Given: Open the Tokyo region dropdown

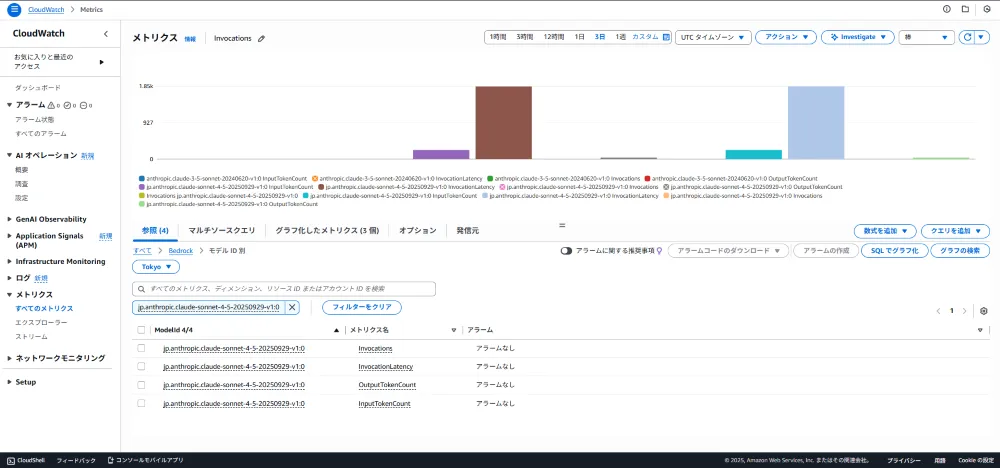Looking at the screenshot, I should pyautogui.click(x=156, y=267).
